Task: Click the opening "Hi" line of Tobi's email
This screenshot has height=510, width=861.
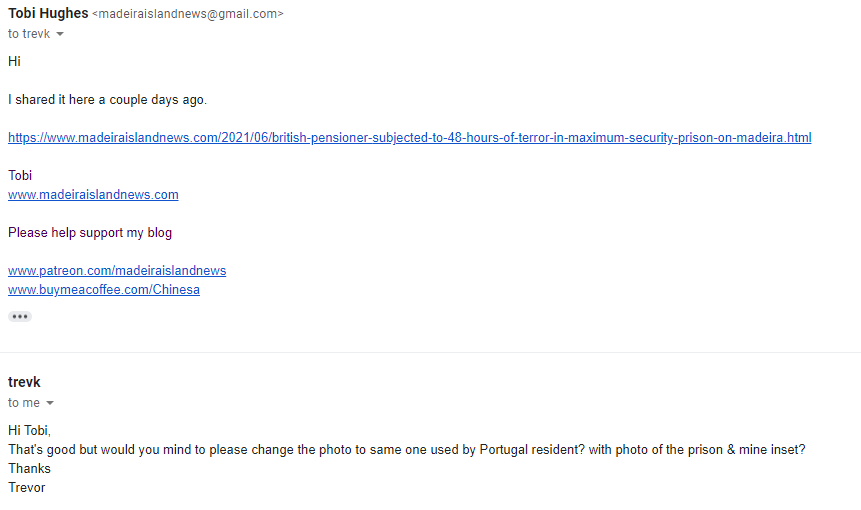Action: coord(14,61)
